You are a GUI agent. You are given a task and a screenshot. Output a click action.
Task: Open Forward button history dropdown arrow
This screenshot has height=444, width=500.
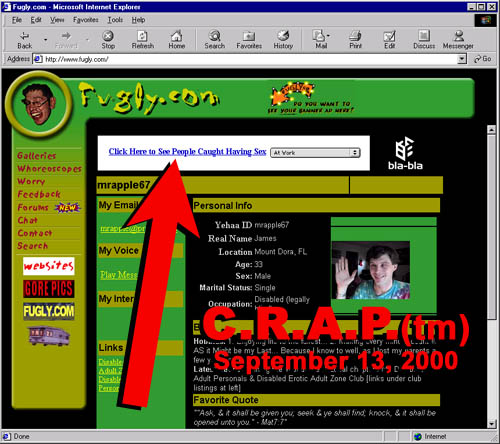pyautogui.click(x=88, y=40)
